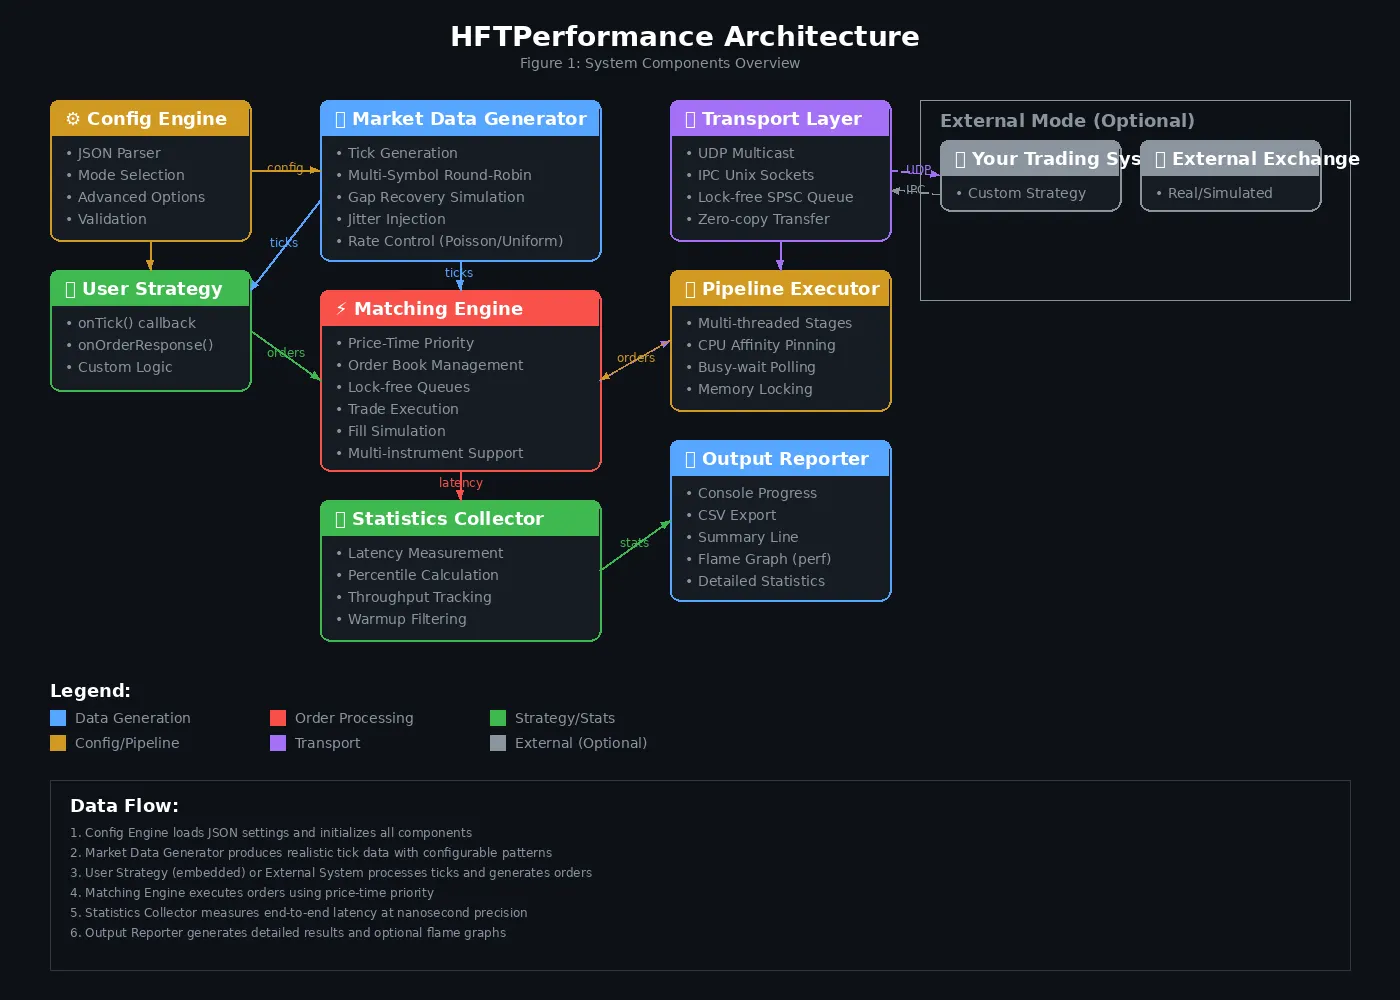Pick the purple Transport legend swatch

pos(278,743)
